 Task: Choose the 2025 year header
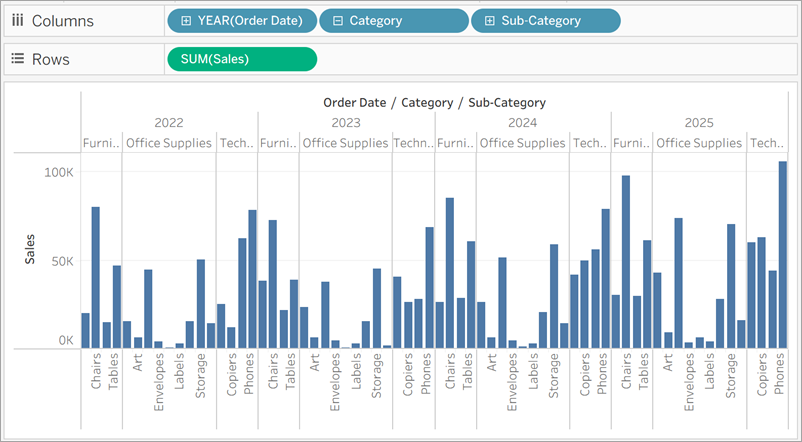tap(699, 123)
